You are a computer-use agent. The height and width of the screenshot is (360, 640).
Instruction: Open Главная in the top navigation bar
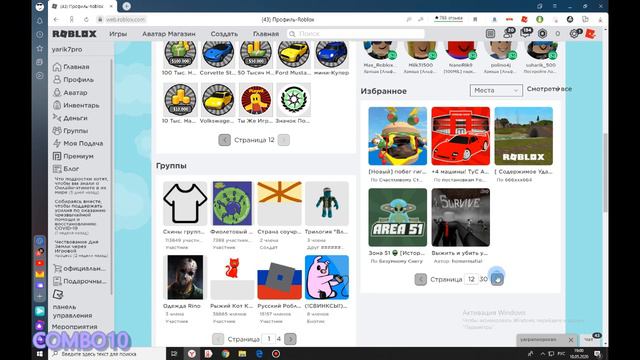pos(266,34)
